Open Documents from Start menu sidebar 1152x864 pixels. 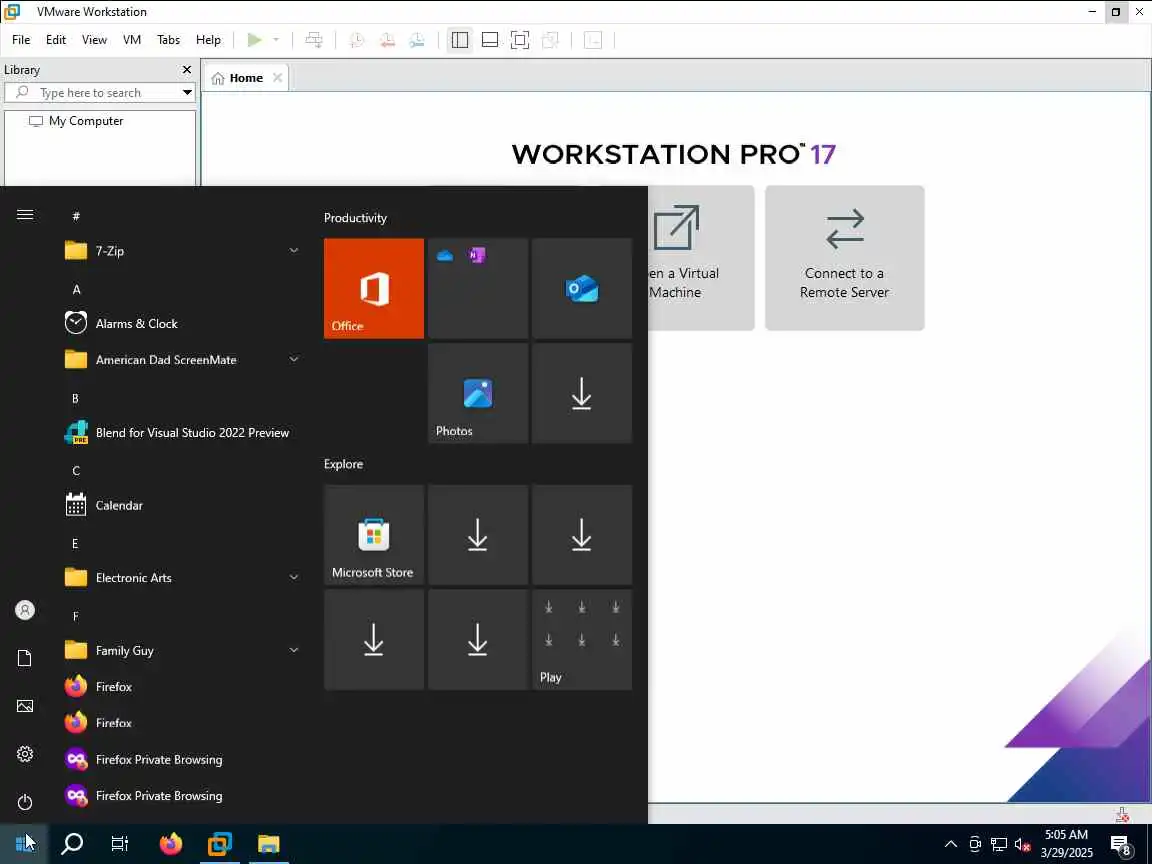25,658
